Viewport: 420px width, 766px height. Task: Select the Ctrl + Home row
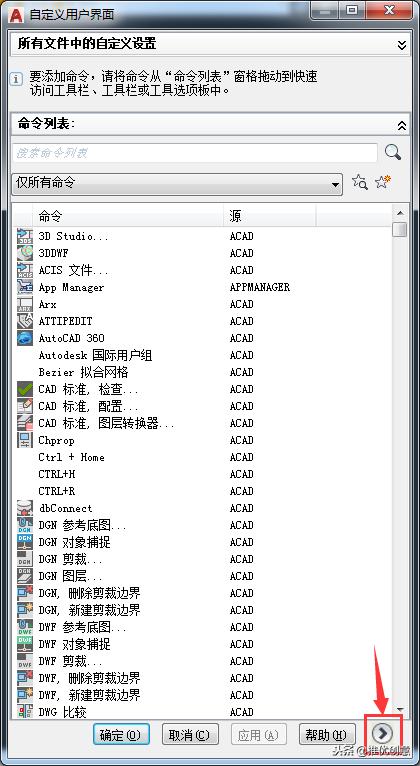click(x=203, y=457)
